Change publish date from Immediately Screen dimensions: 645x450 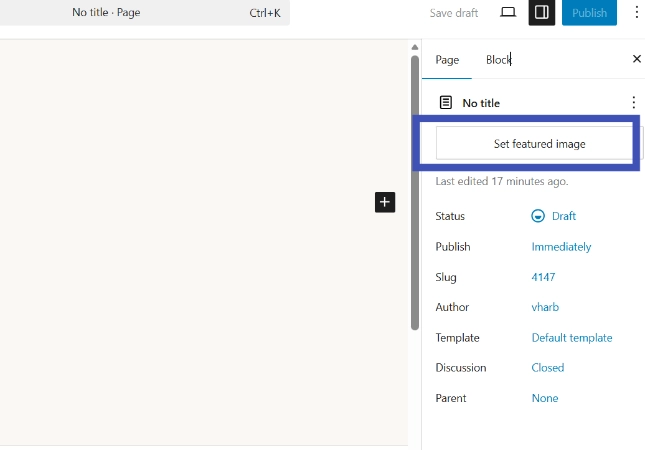point(561,247)
